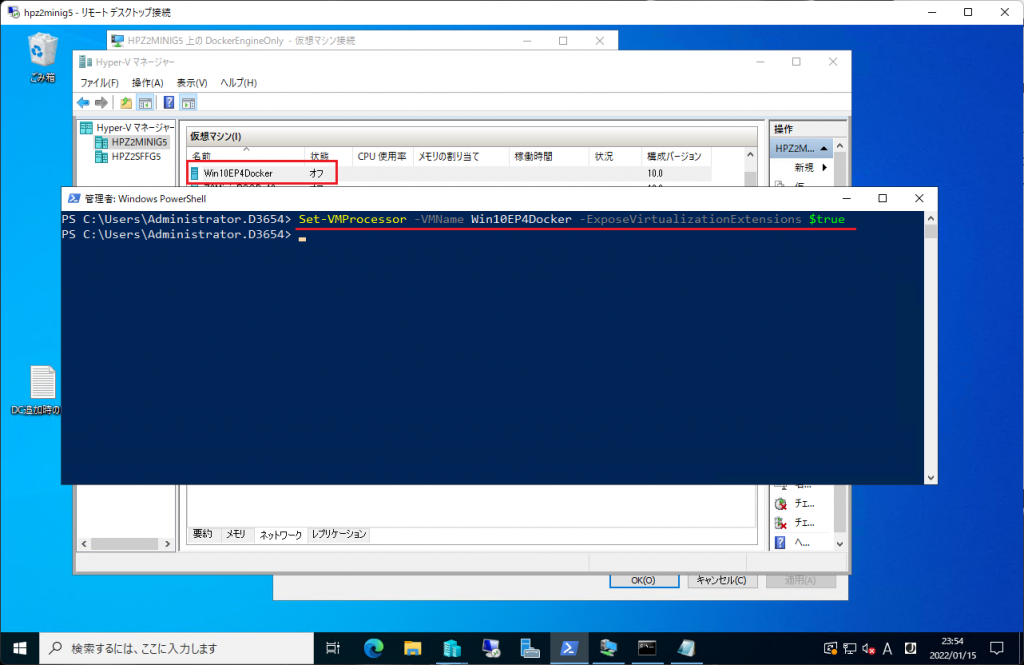This screenshot has height=665, width=1024.
Task: Click the virtual machine list scroll up arrow
Action: coord(750,155)
